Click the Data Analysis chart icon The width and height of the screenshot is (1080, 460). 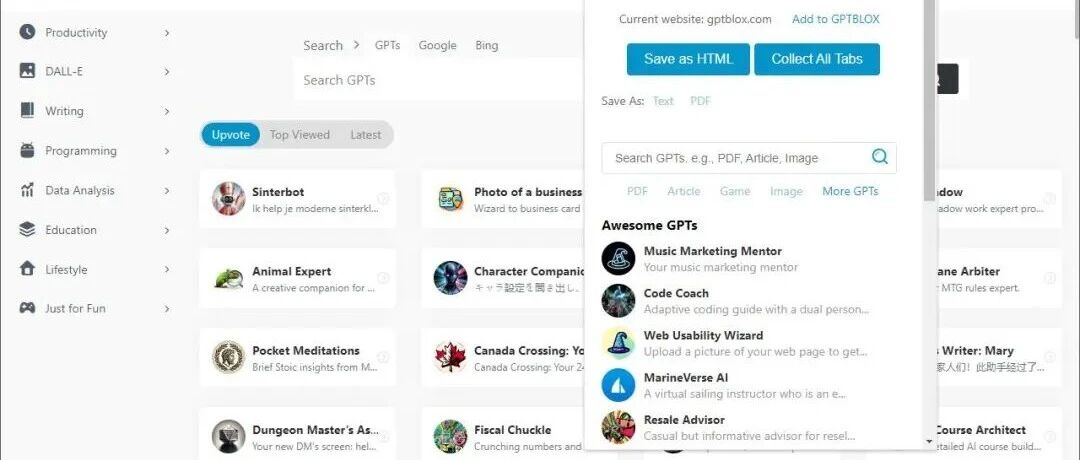pyautogui.click(x=27, y=190)
